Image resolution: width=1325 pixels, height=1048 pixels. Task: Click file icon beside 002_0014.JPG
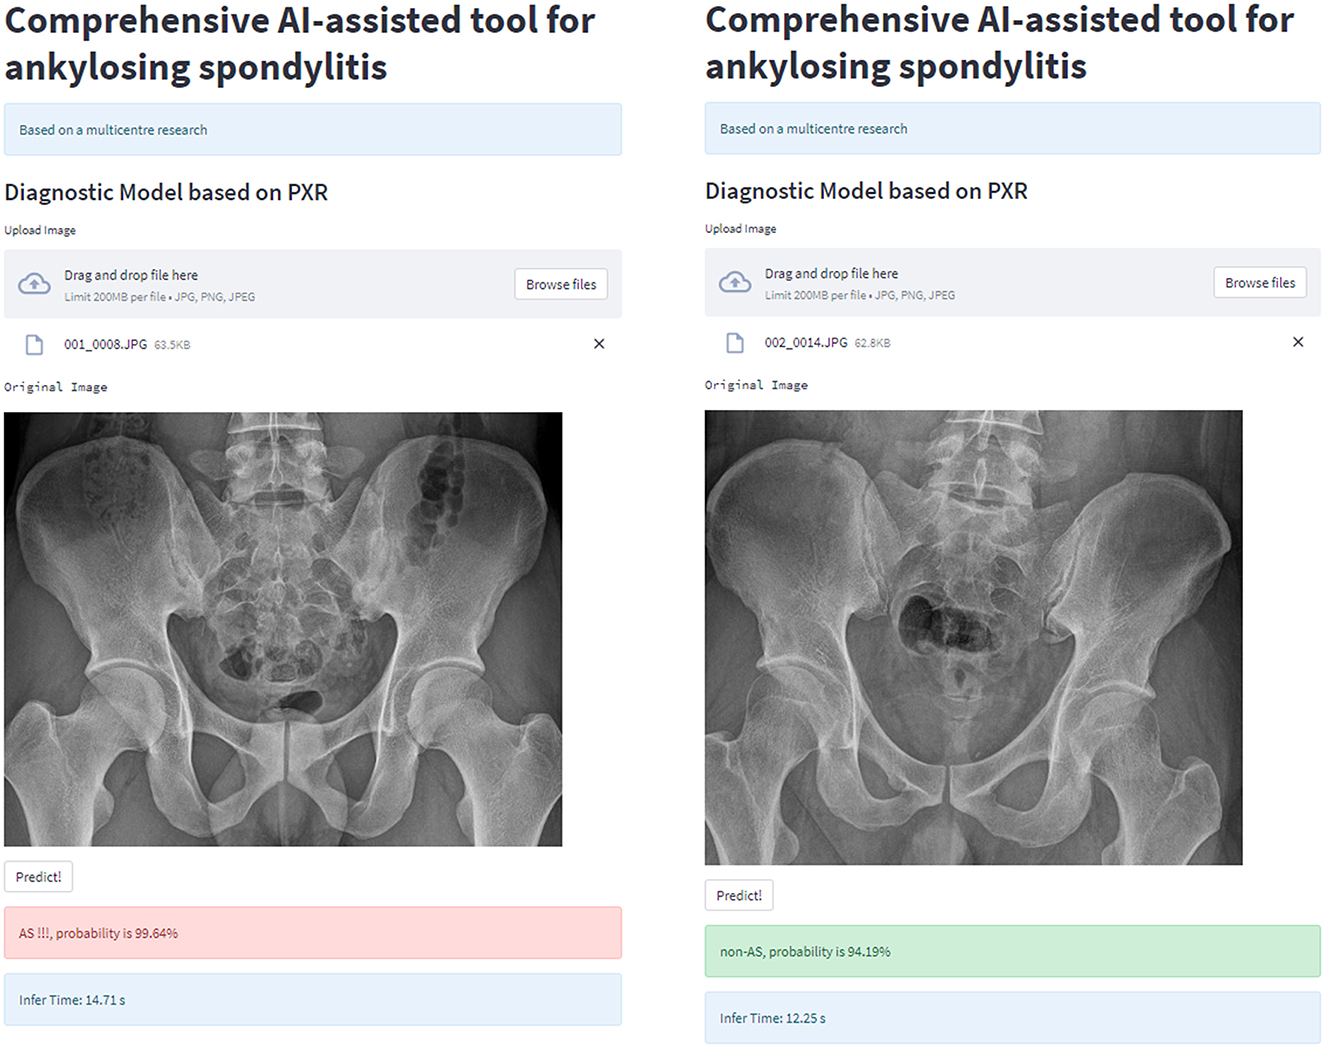coord(735,343)
